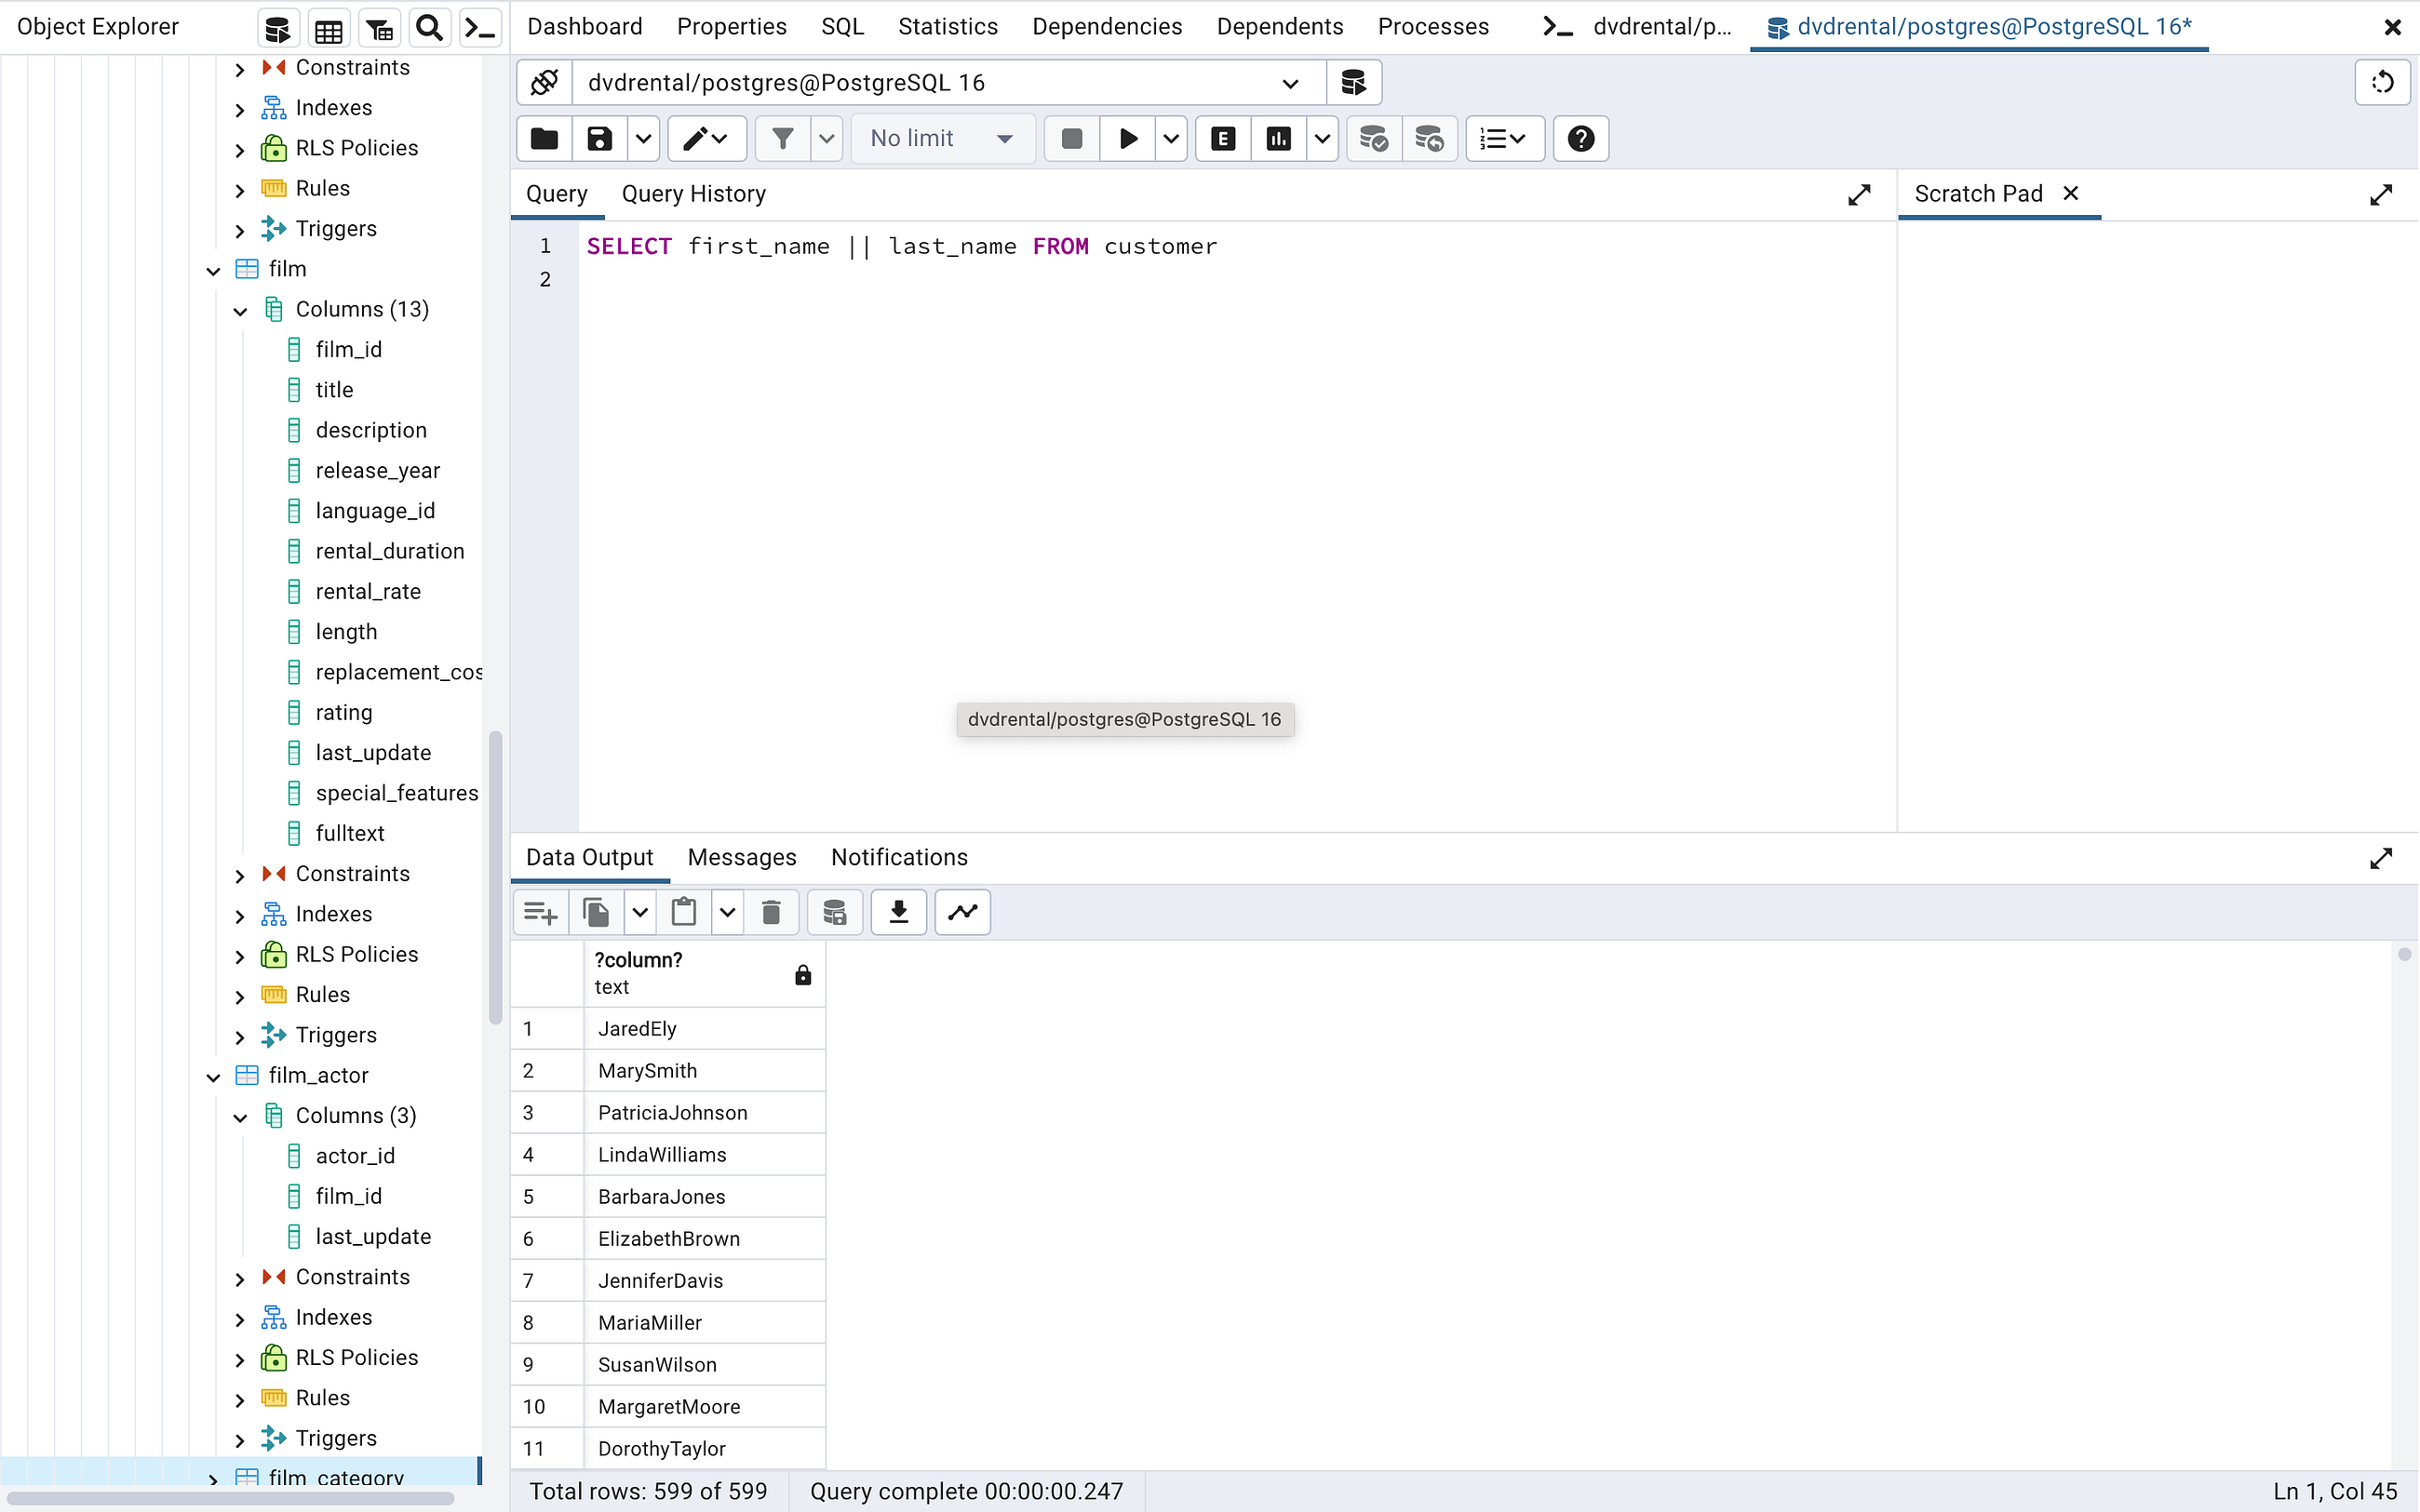Select the actor_id column in tree
Screen dimensions: 2420x1512
tap(355, 1156)
